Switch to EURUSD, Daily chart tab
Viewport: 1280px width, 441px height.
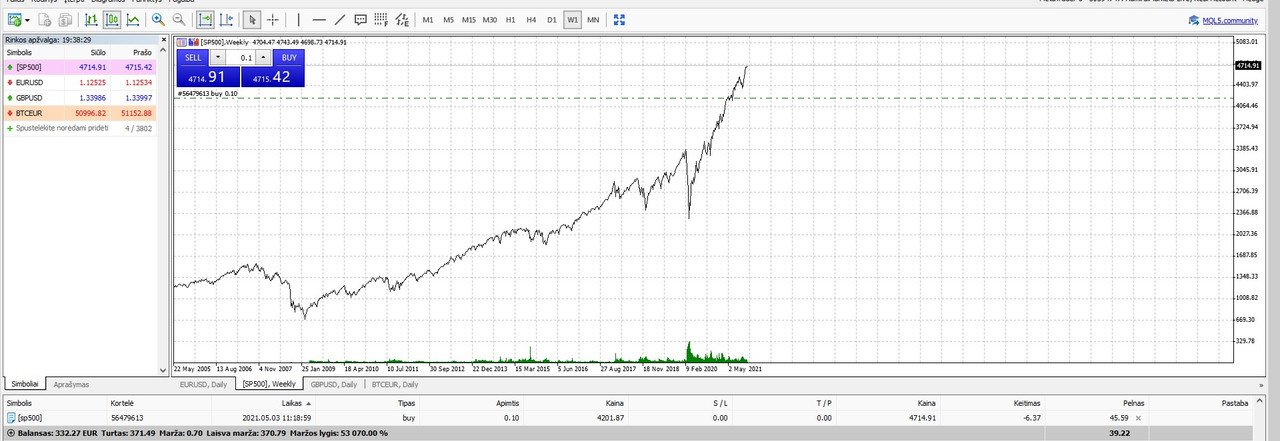203,384
